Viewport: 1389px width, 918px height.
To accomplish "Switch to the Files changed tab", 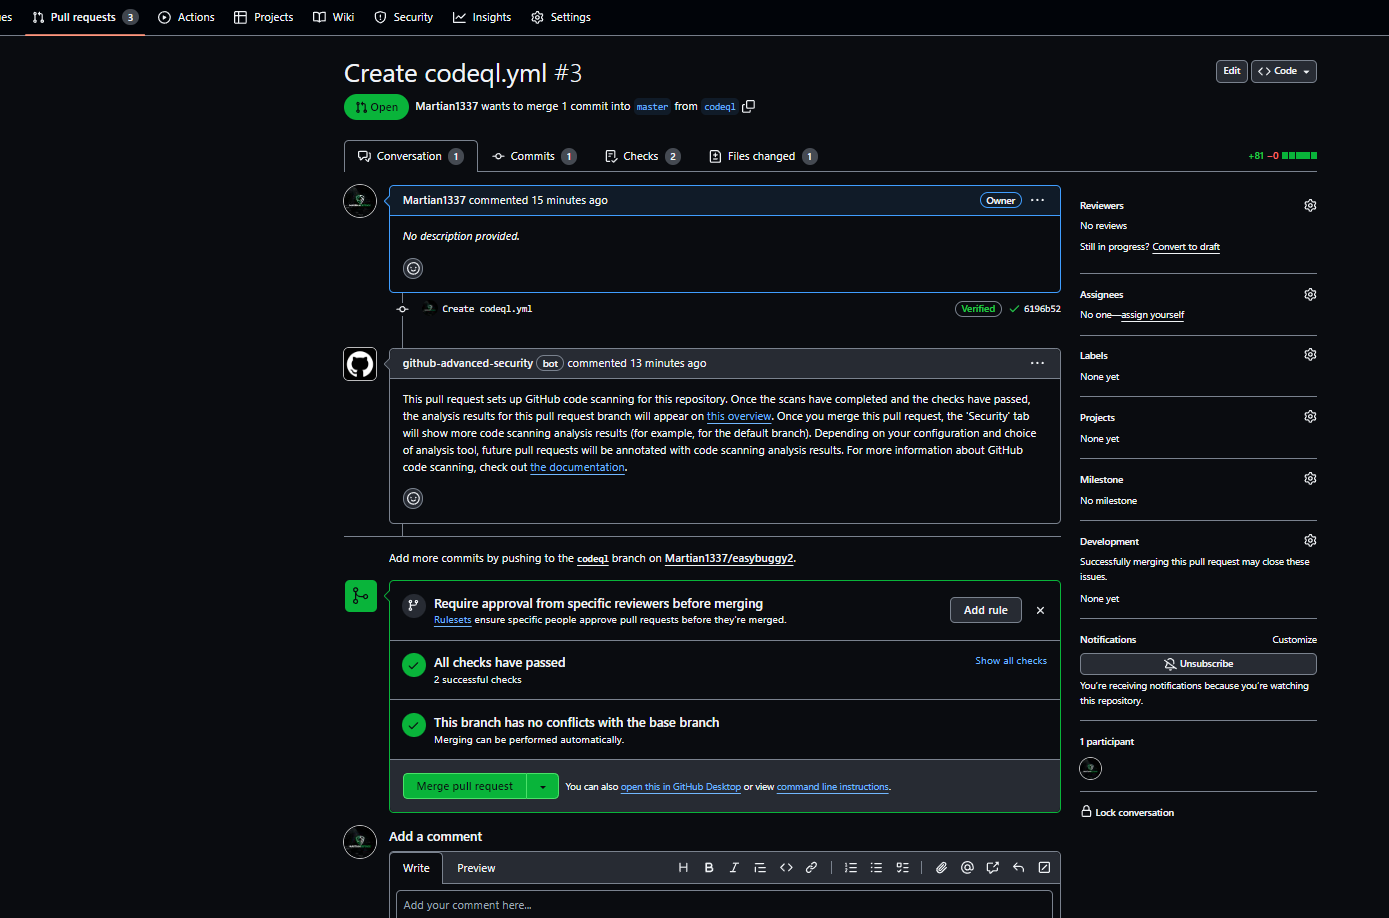I will (x=762, y=156).
